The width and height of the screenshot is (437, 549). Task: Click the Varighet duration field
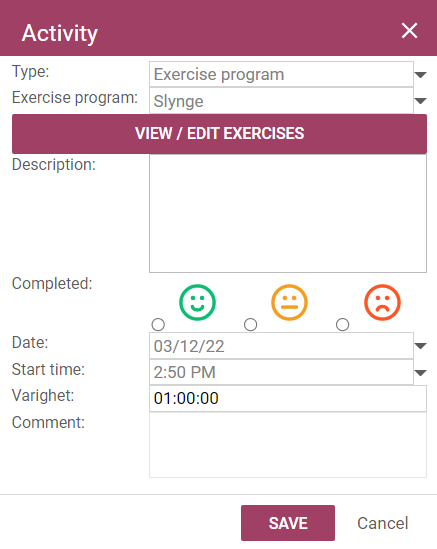pyautogui.click(x=288, y=398)
